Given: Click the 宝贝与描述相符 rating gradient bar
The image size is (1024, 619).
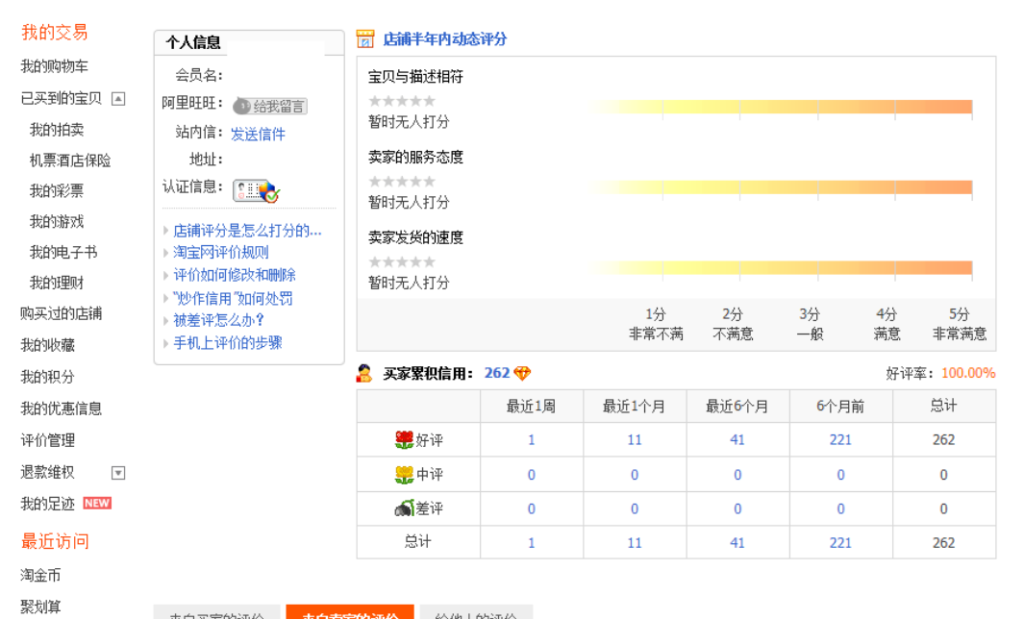Looking at the screenshot, I should tap(780, 106).
